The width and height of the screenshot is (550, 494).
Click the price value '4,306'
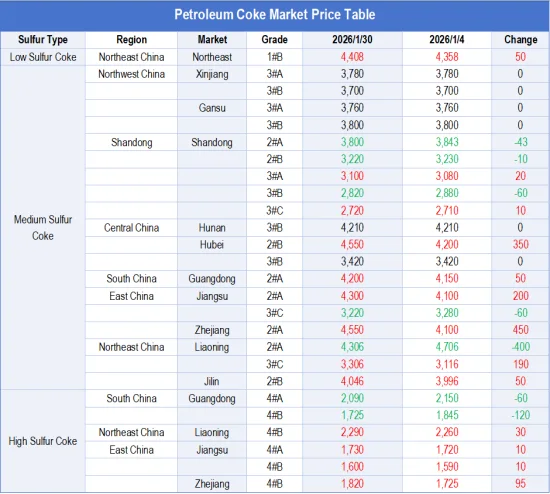[352, 347]
